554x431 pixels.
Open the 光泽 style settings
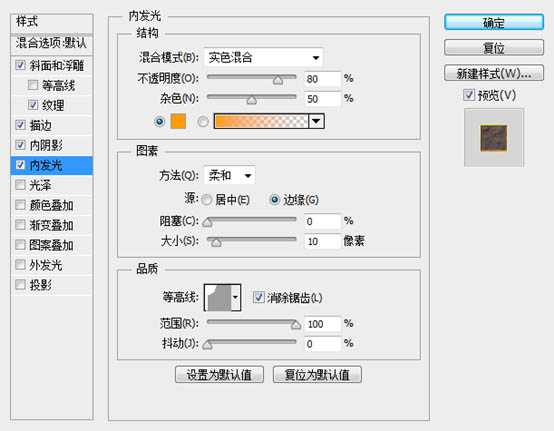point(41,185)
